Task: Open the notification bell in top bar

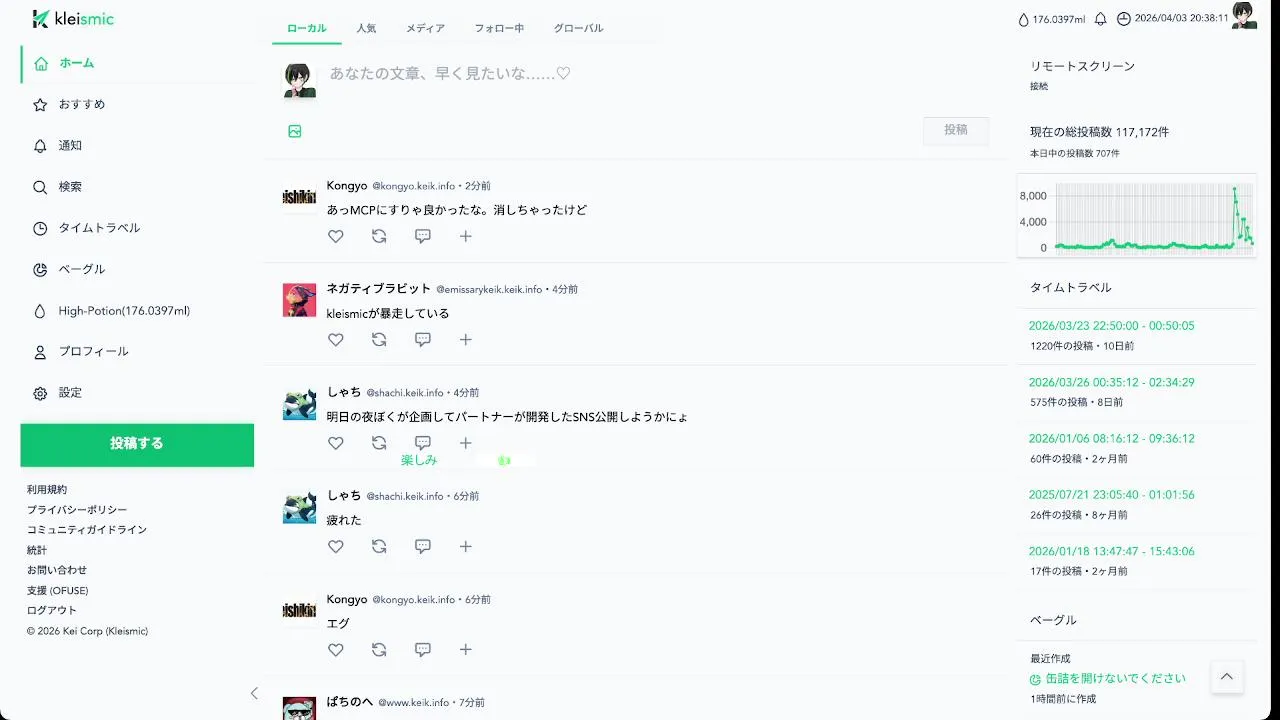Action: point(1101,19)
